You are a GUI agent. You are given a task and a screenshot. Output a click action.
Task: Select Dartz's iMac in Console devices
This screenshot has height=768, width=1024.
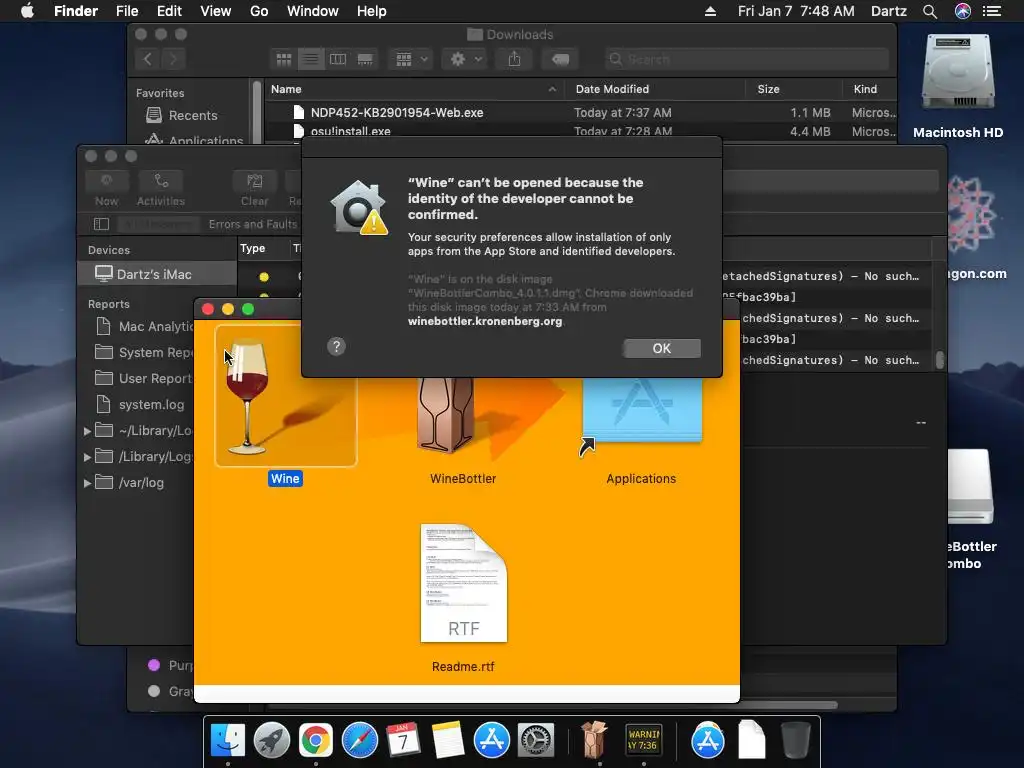(157, 274)
